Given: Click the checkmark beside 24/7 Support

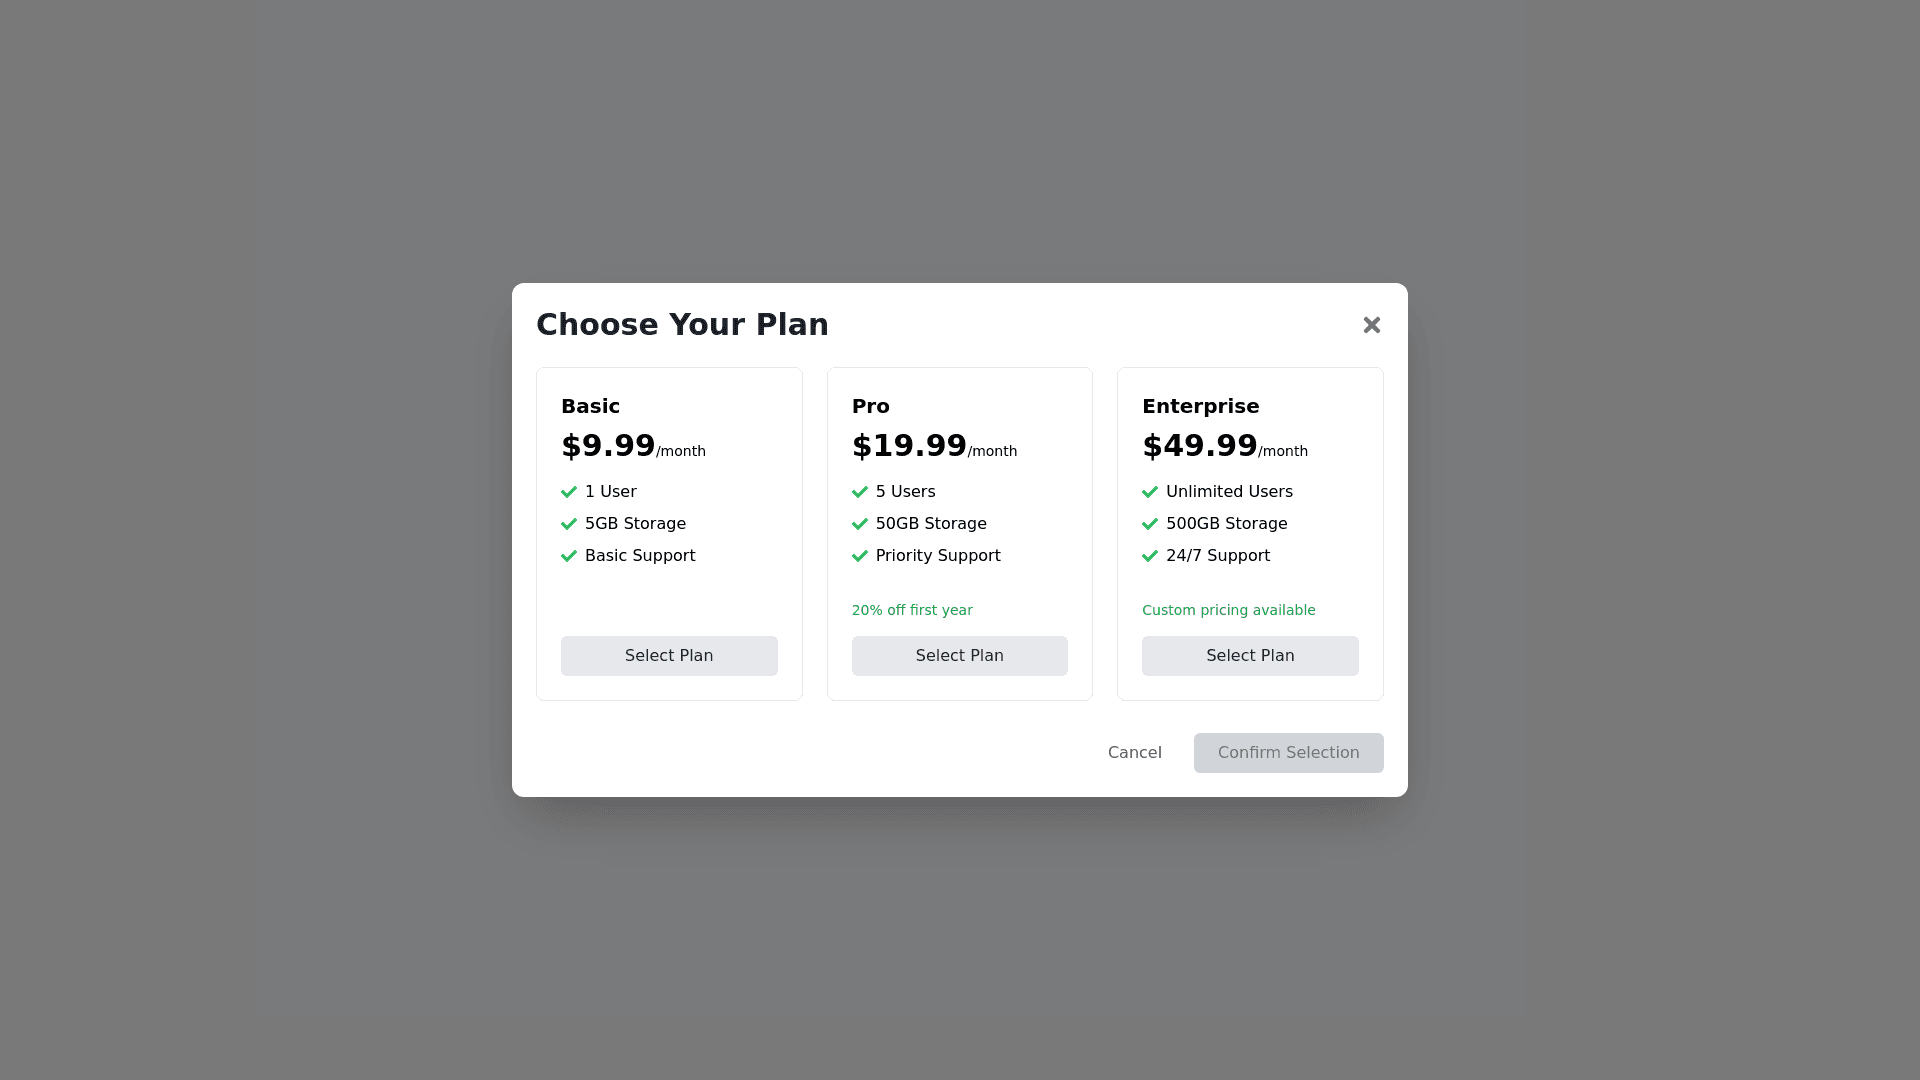Looking at the screenshot, I should point(1150,556).
